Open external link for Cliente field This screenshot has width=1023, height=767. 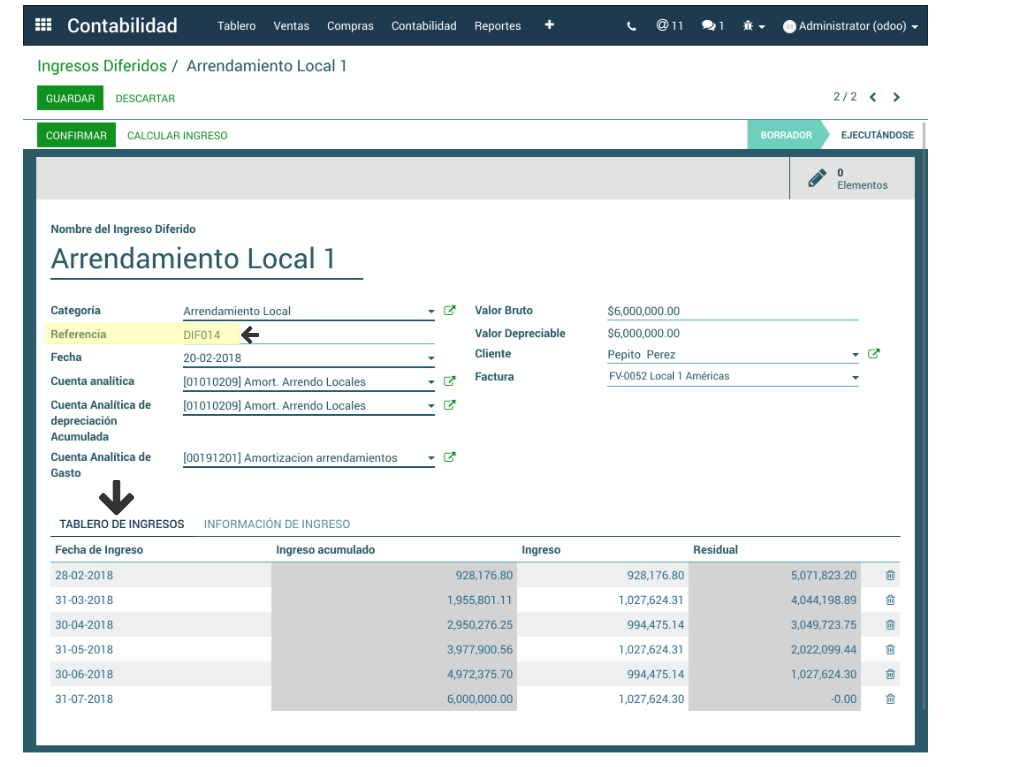[874, 354]
